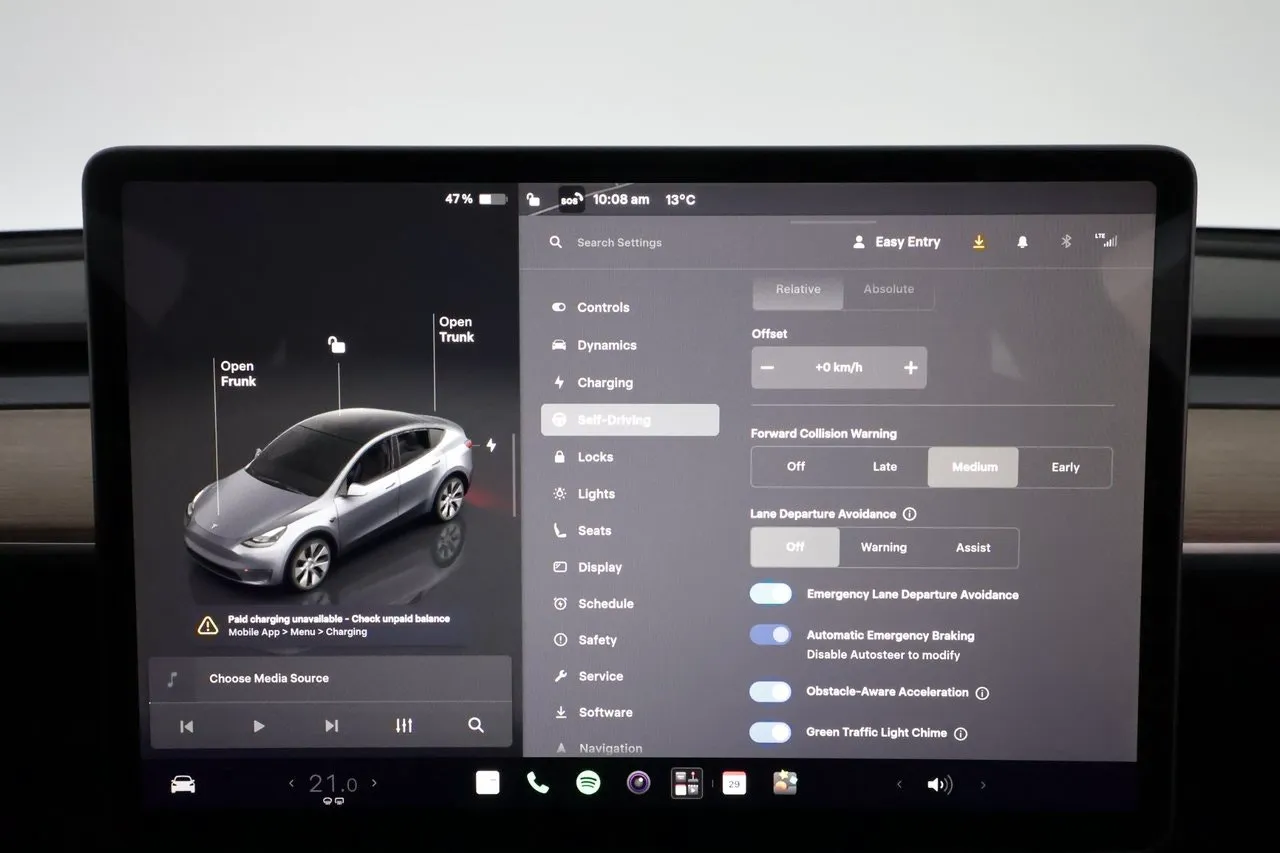Tap the speaker volume icon
1280x853 pixels.
(940, 785)
